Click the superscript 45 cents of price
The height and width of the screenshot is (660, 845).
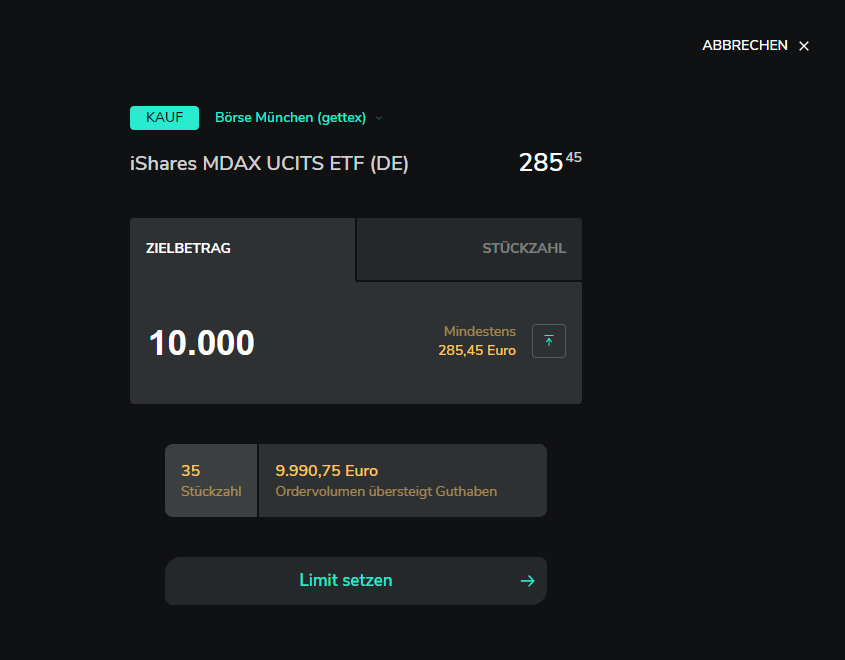573,157
